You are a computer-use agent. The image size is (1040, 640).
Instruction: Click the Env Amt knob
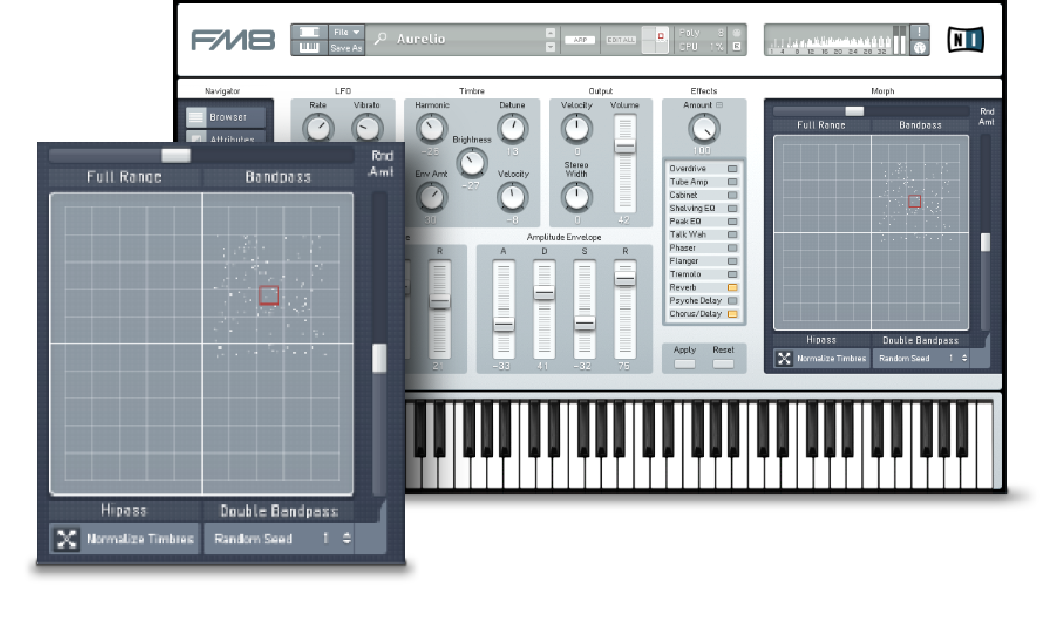coord(431,196)
